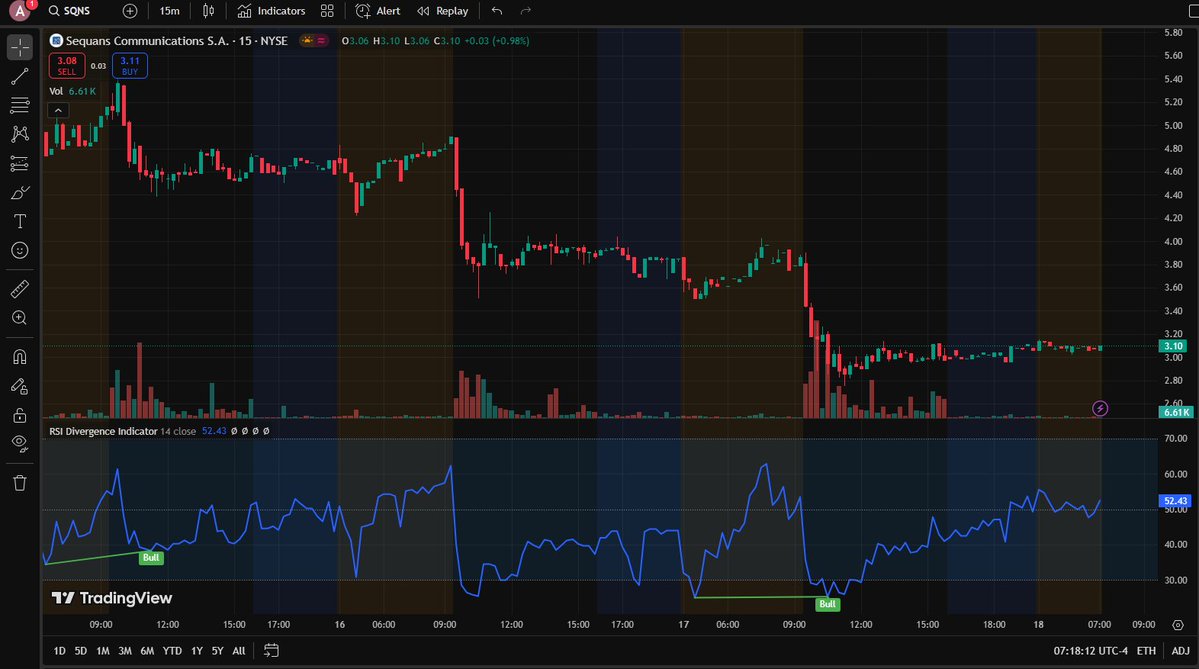Activate the zoom in tool

pyautogui.click(x=20, y=317)
